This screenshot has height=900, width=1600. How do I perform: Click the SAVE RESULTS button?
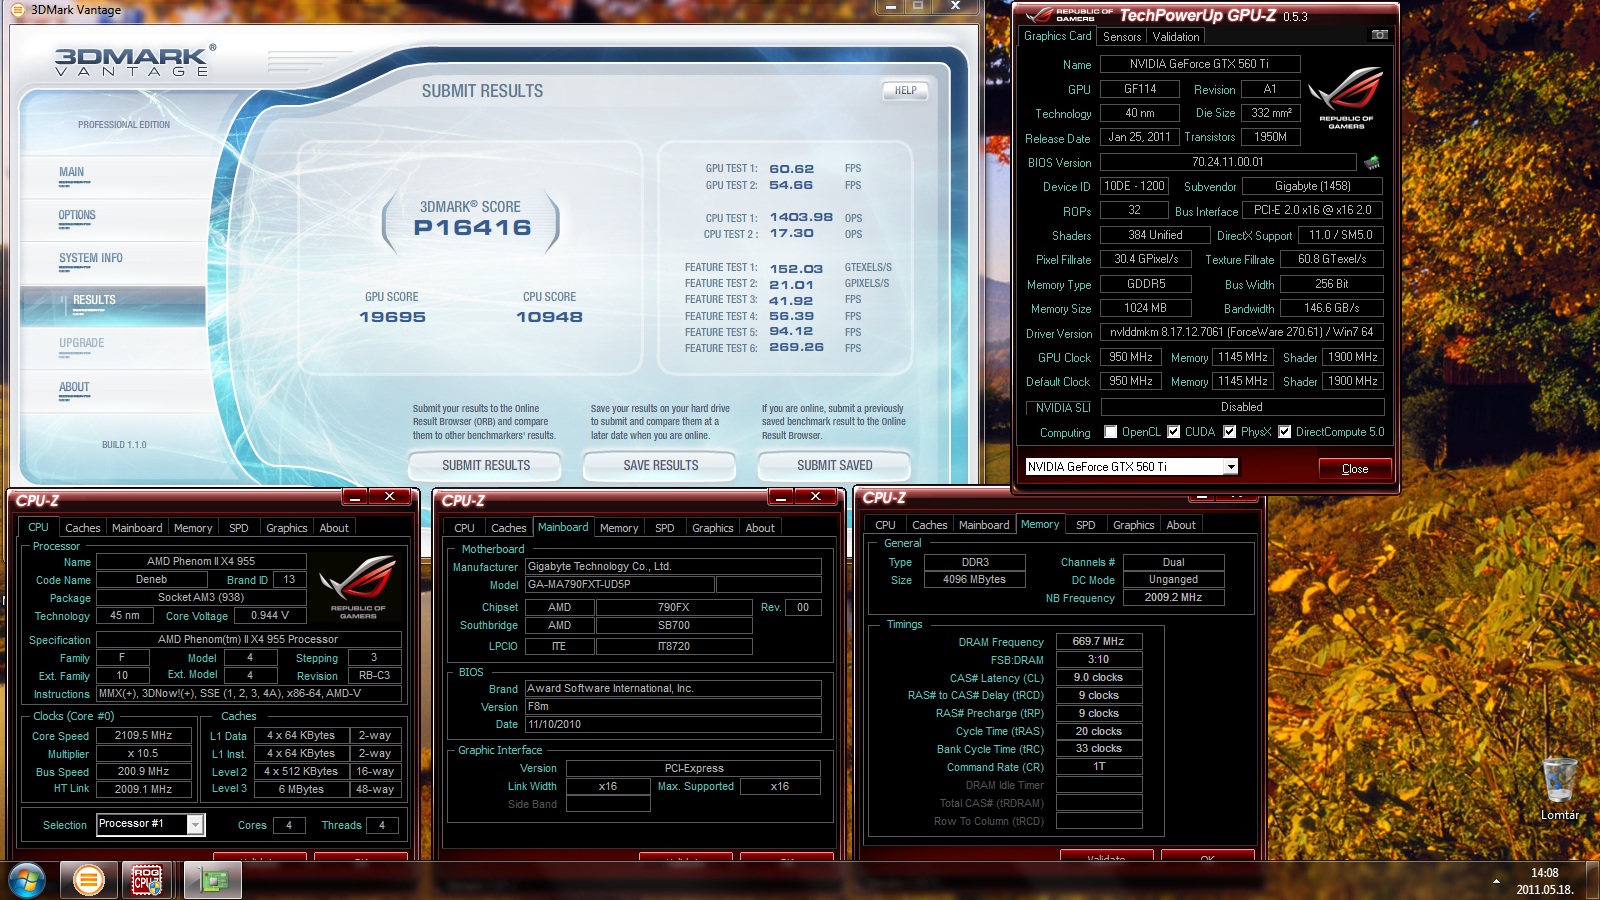pyautogui.click(x=661, y=465)
